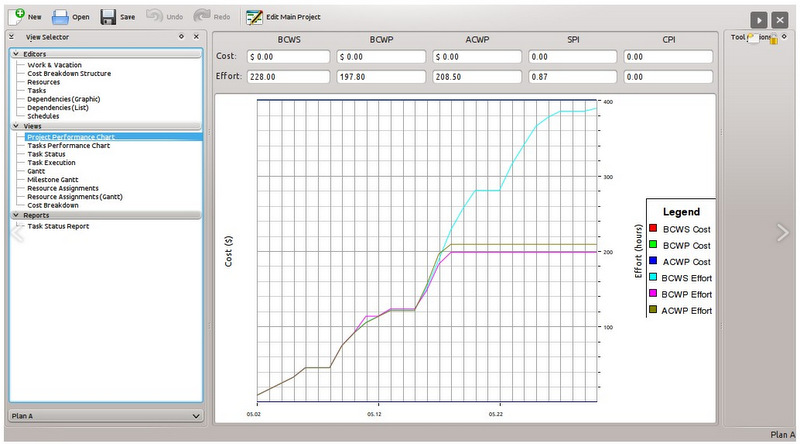Viewport: 800px width, 444px height.
Task: Click the red BCWS Cost legend swatch
Action: click(x=653, y=228)
